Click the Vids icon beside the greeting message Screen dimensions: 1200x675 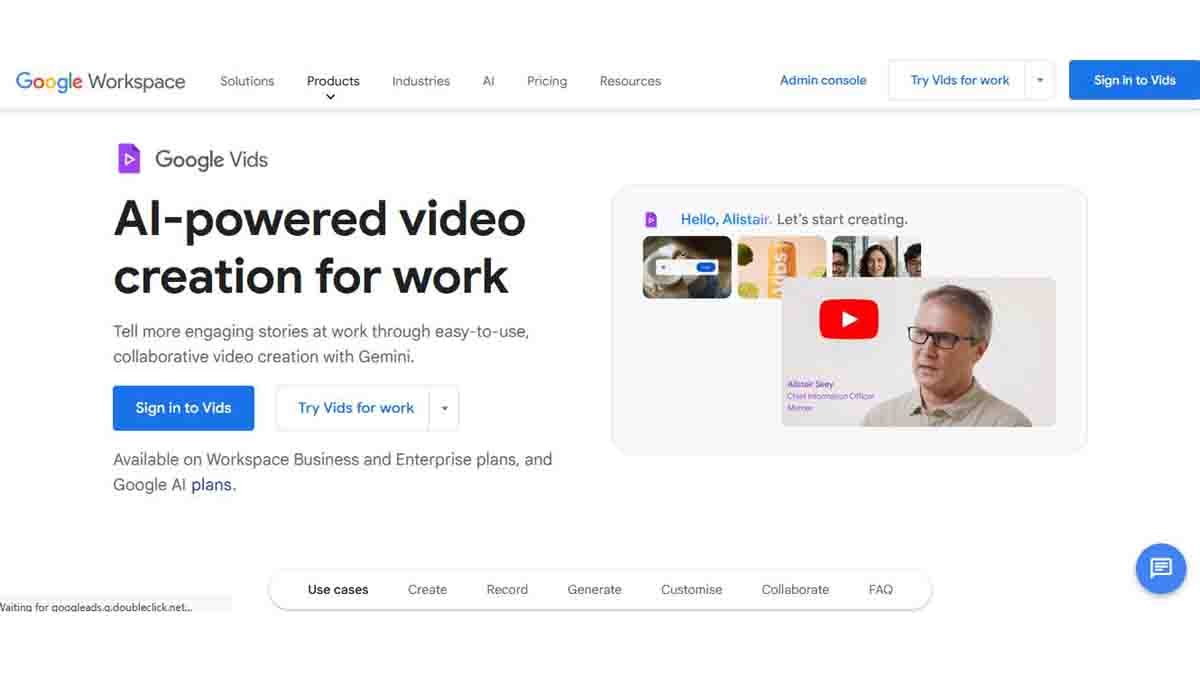click(x=651, y=218)
